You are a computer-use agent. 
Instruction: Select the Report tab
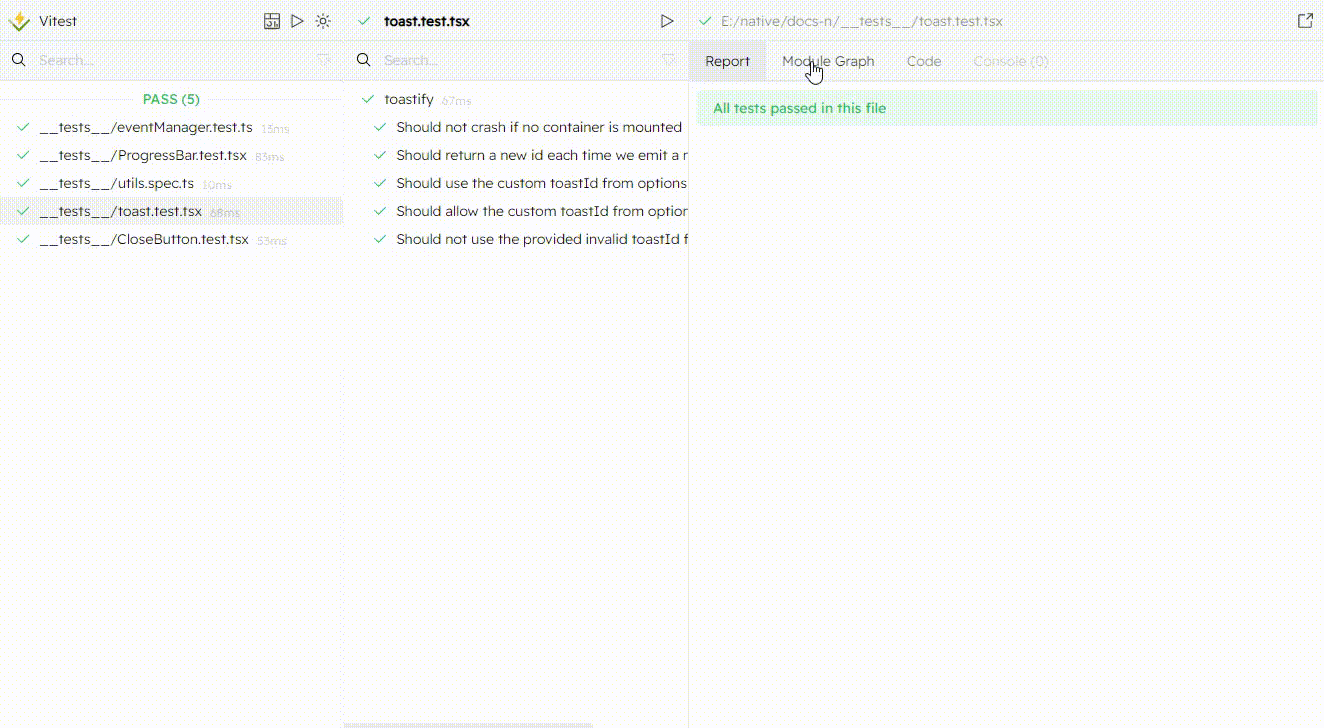click(727, 61)
